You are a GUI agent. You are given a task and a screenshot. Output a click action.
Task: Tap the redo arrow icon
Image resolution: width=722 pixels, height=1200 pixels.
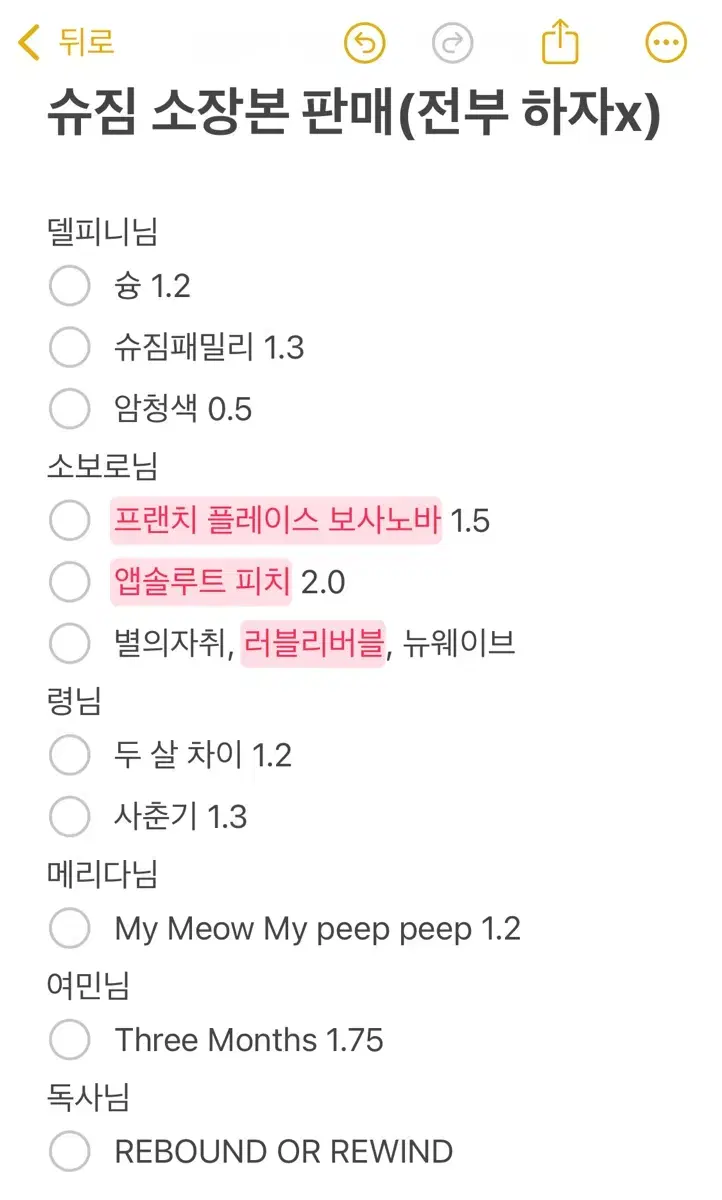pos(452,43)
